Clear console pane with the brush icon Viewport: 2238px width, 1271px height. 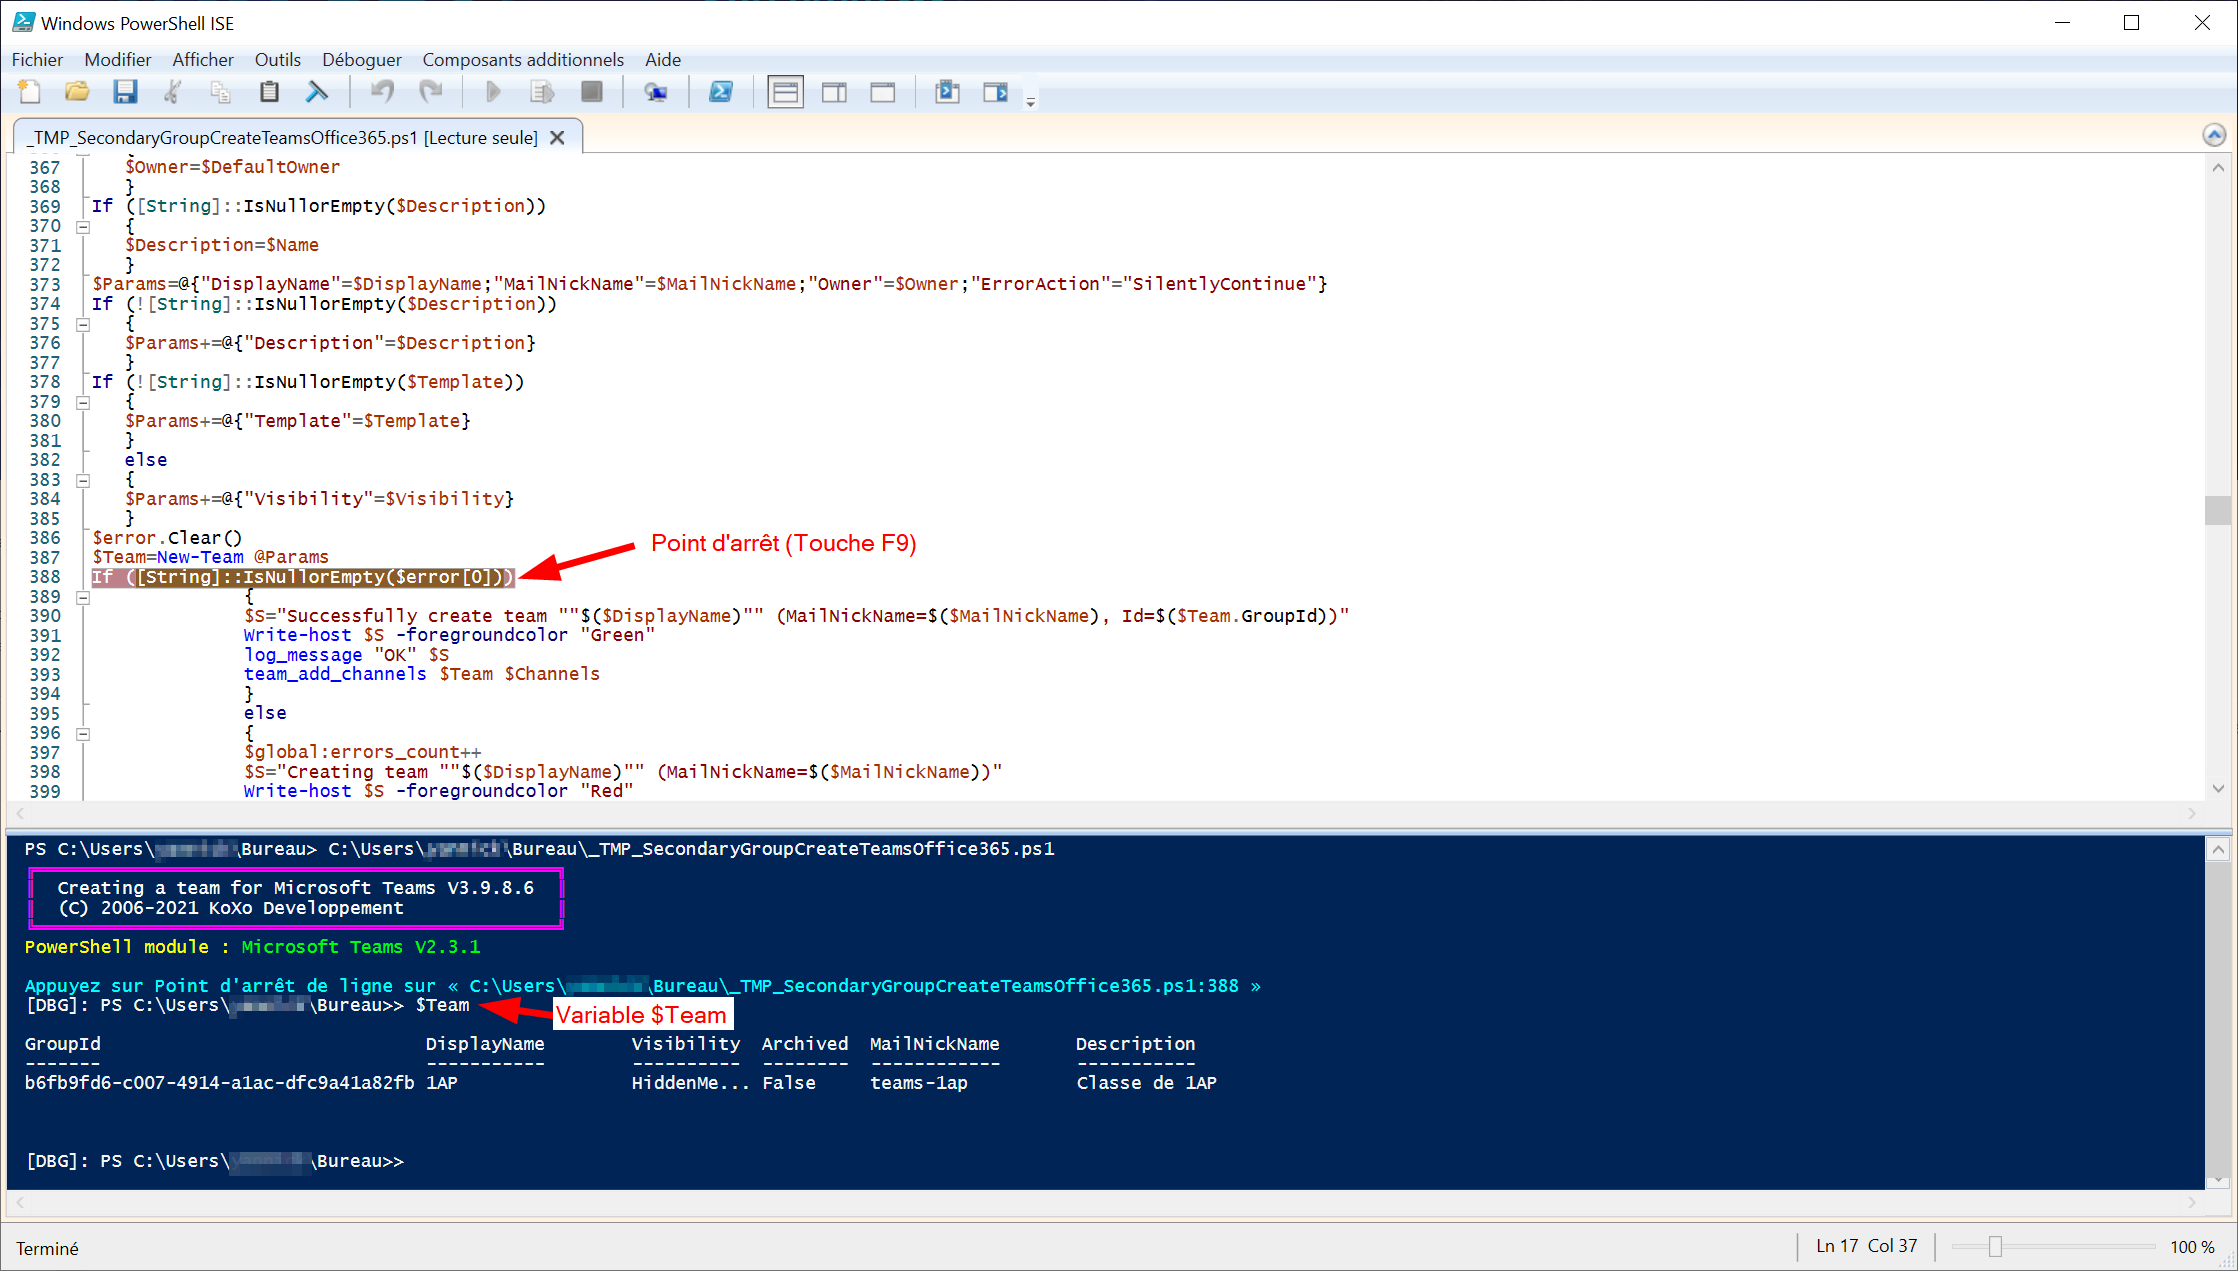pos(317,92)
